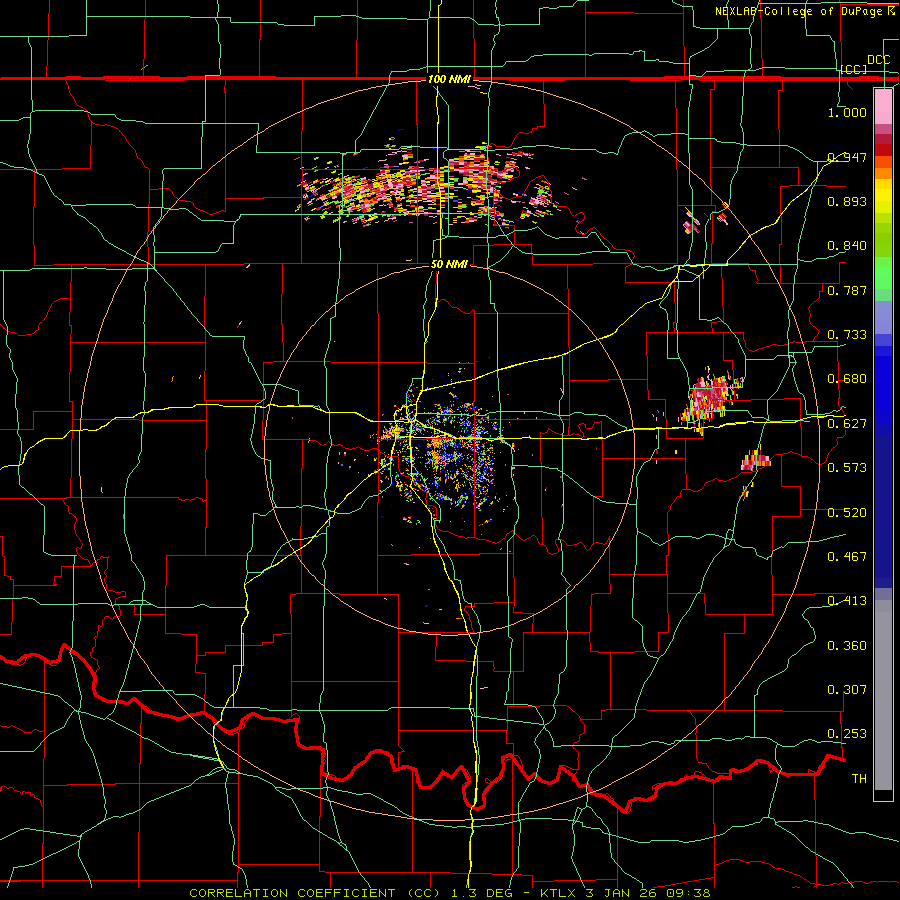Image resolution: width=900 pixels, height=900 pixels.
Task: Select the lavender color bar segment
Action: click(883, 317)
